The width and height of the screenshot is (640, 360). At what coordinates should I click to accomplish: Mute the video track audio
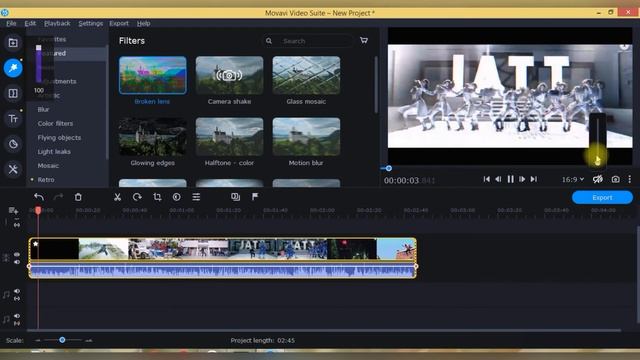(x=17, y=262)
